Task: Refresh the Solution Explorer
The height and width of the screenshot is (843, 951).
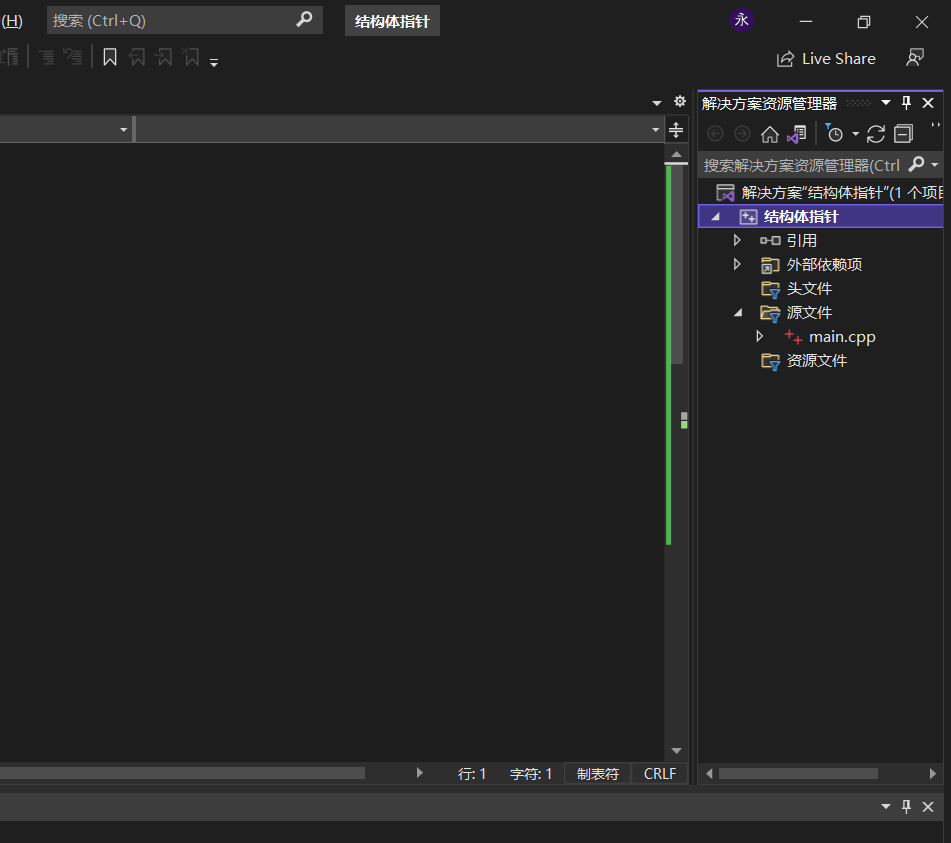Action: coord(875,134)
